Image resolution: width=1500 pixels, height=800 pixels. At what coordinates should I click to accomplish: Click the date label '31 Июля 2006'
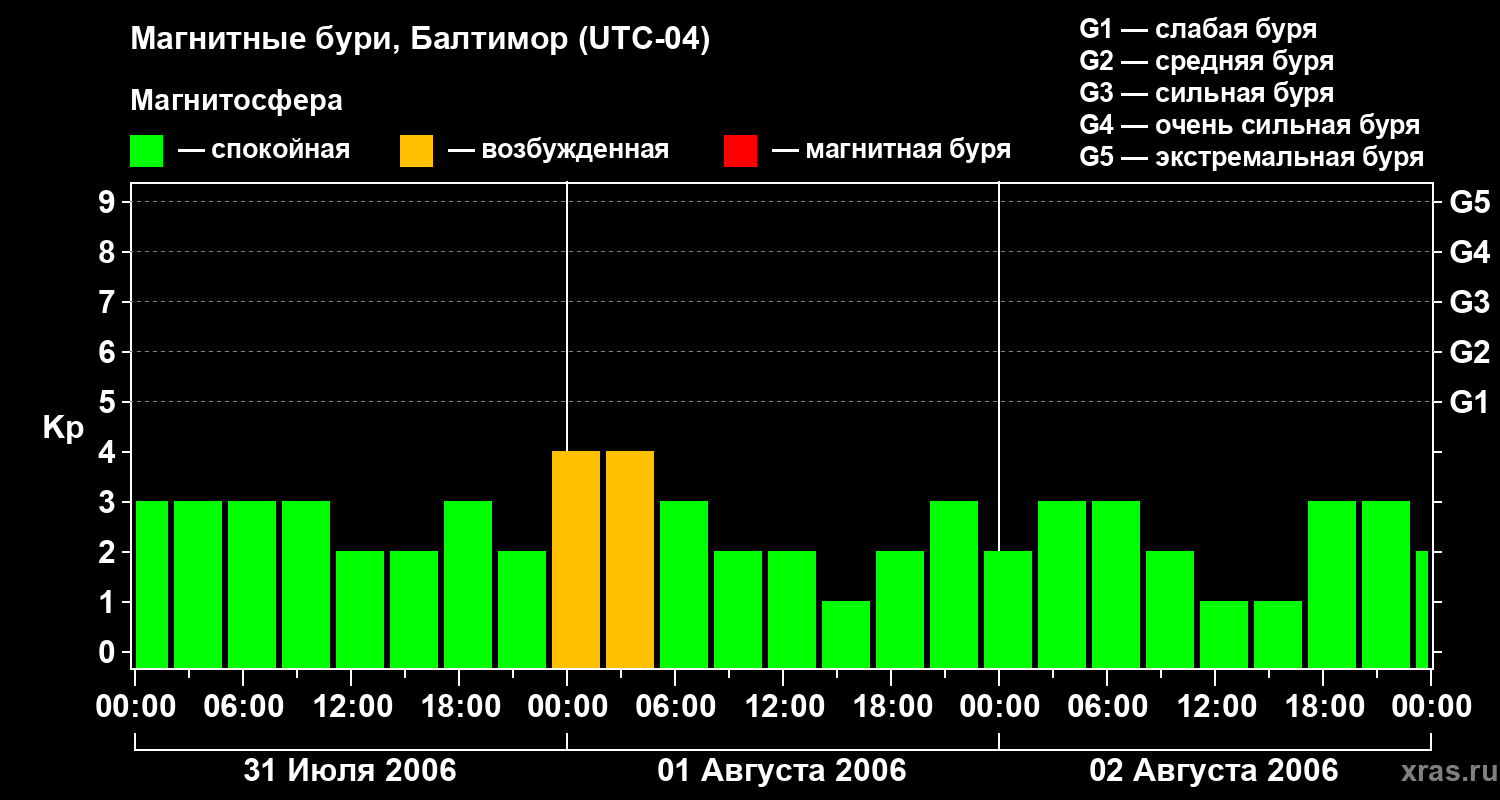[x=350, y=770]
